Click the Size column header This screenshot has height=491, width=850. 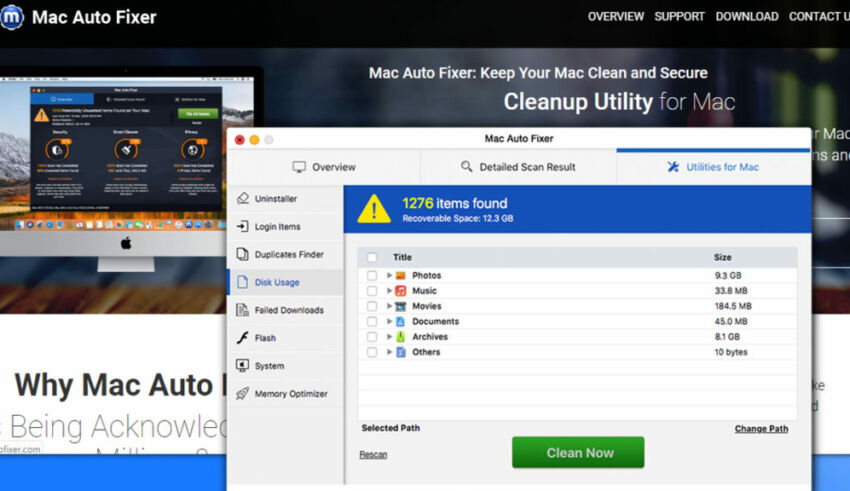(x=723, y=257)
